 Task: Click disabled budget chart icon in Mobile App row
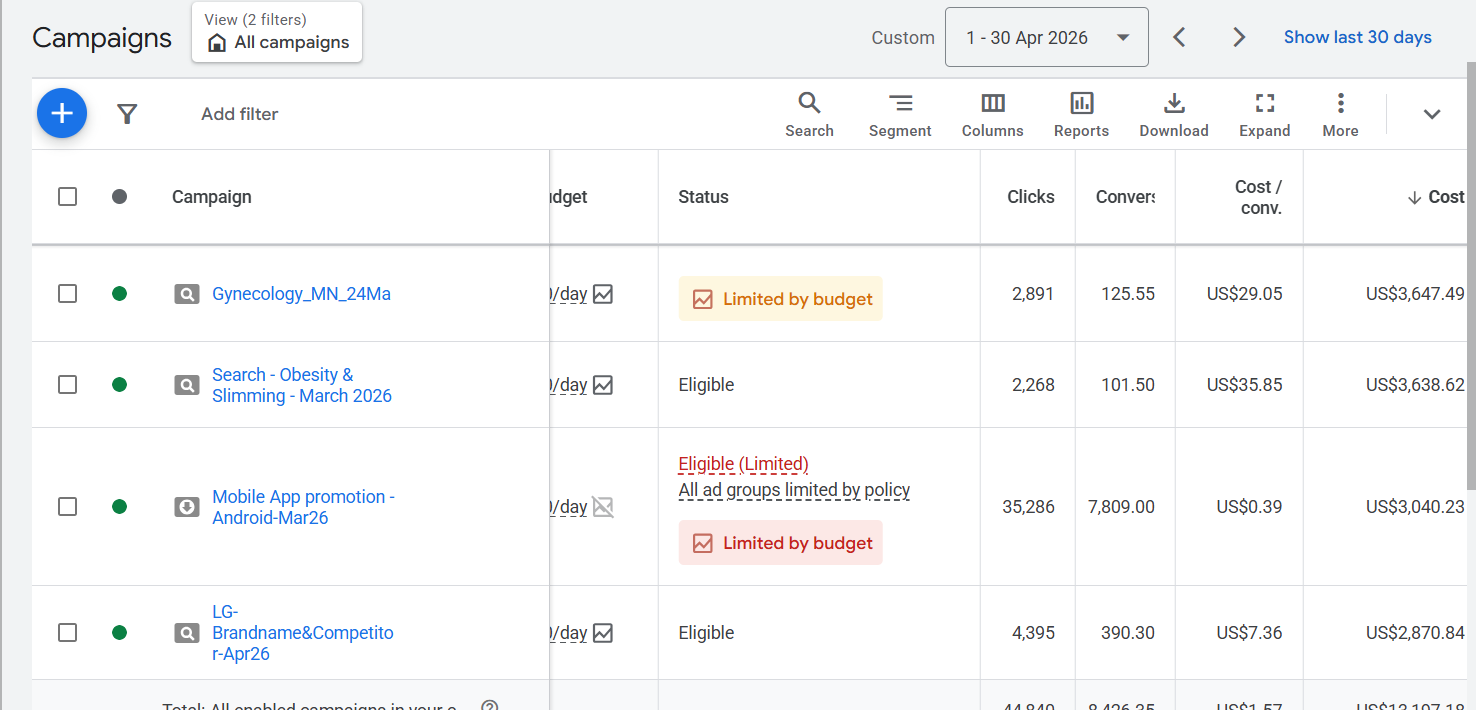coord(602,507)
